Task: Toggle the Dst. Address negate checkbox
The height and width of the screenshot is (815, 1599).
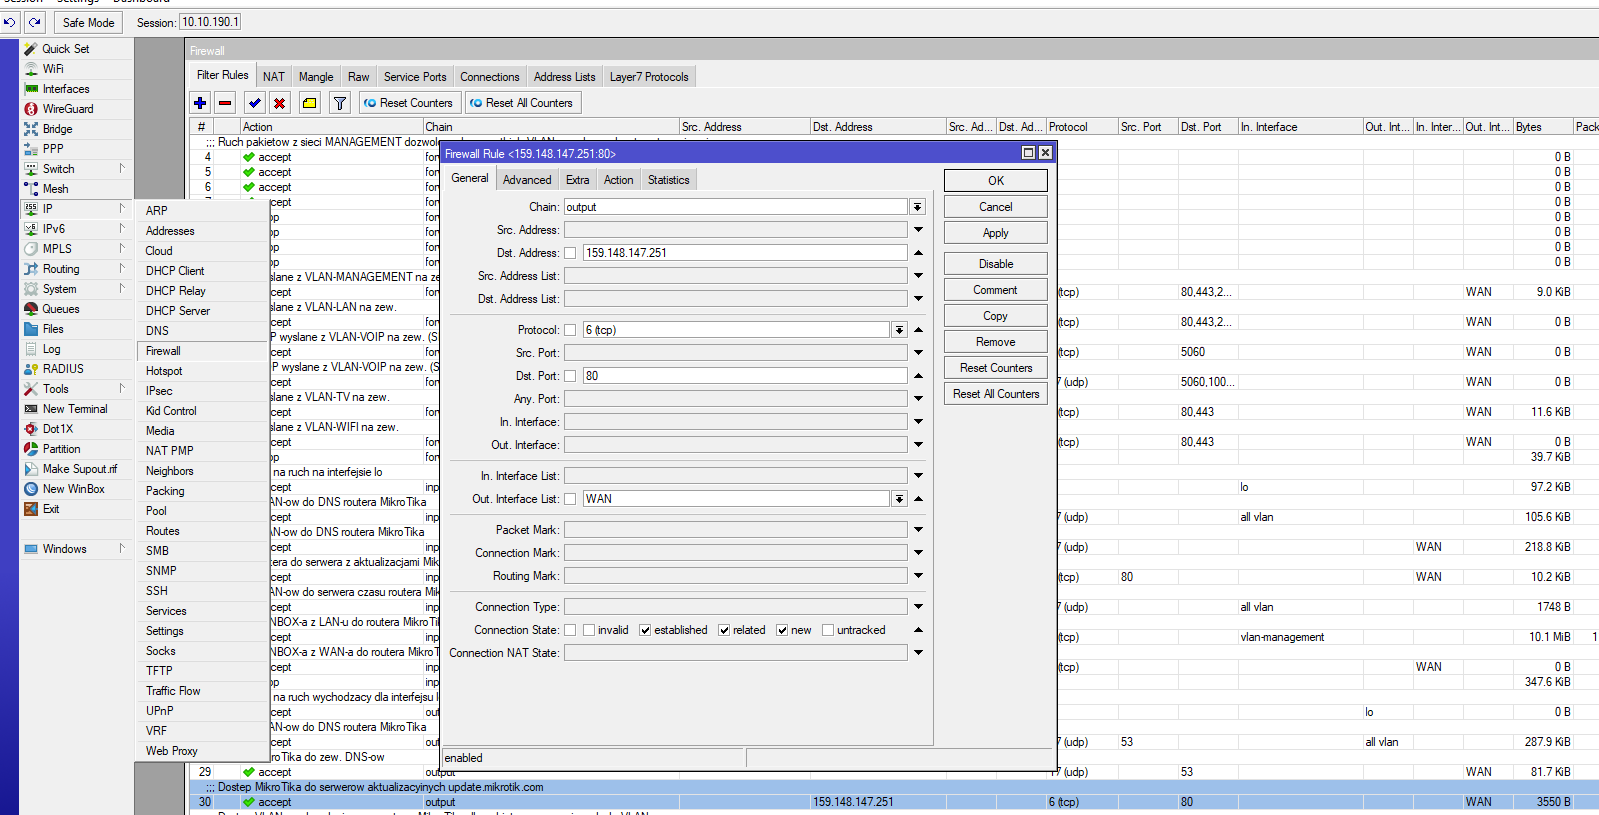Action: 570,253
